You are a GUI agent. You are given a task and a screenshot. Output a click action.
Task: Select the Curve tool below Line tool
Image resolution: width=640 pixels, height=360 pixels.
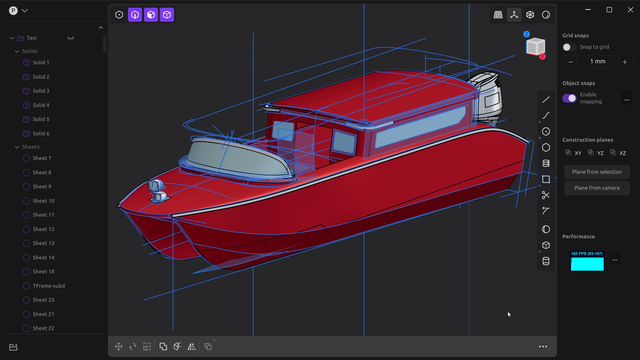546,116
